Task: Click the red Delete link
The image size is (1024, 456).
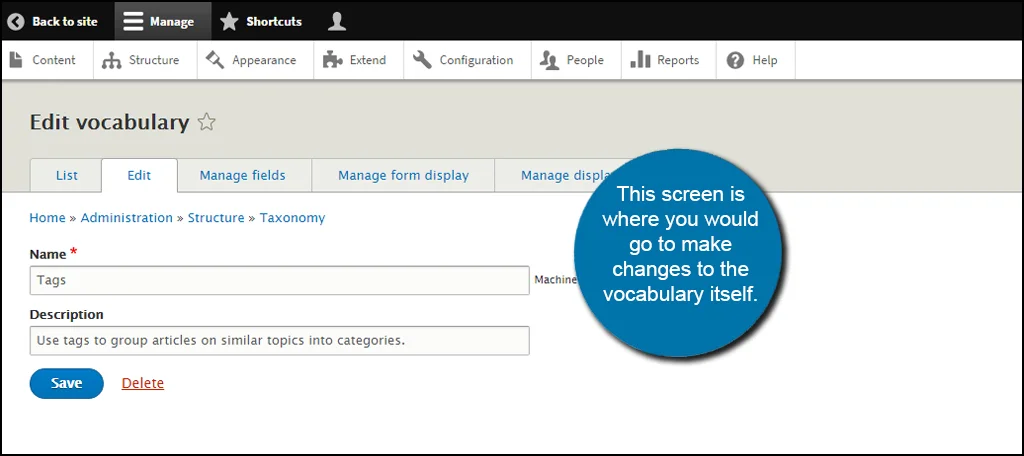Action: [142, 383]
